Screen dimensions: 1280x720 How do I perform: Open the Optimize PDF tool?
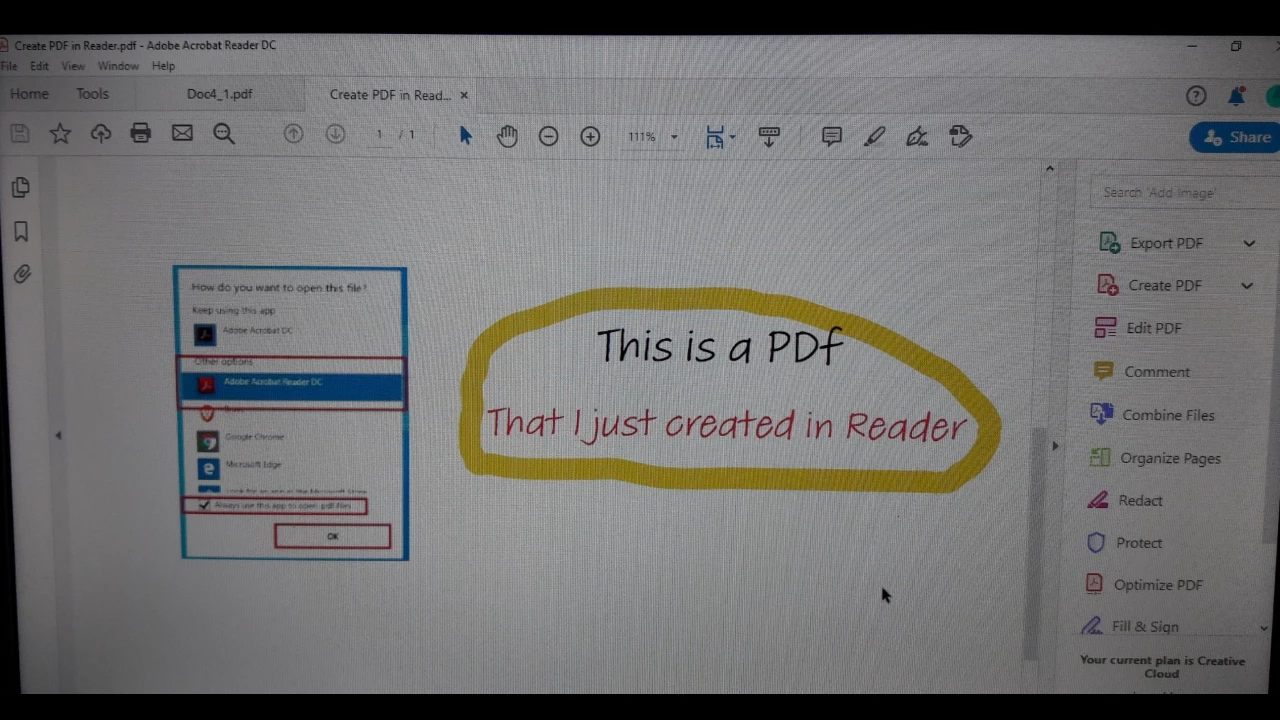coord(1143,584)
